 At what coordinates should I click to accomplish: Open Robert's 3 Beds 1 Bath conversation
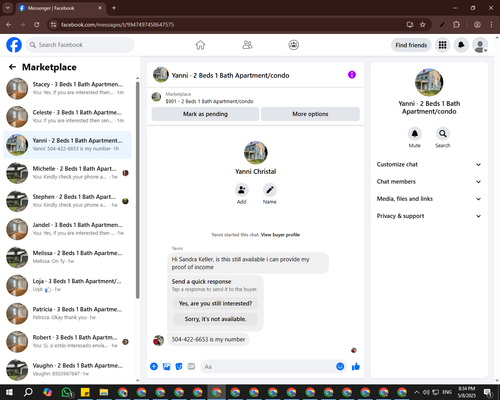tap(67, 341)
